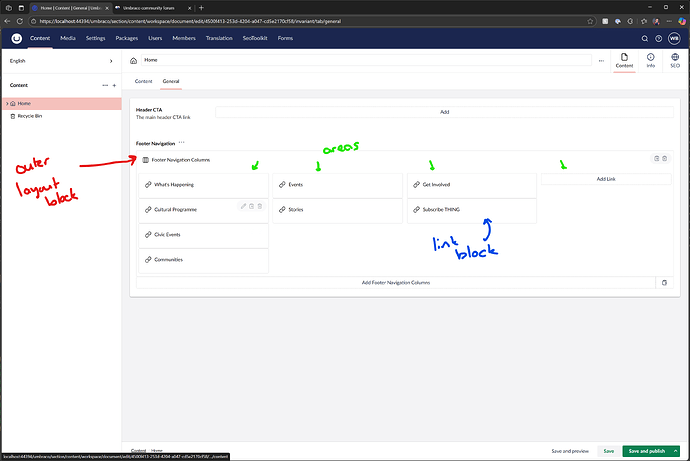Click Add Link in the fourth area

click(x=606, y=179)
